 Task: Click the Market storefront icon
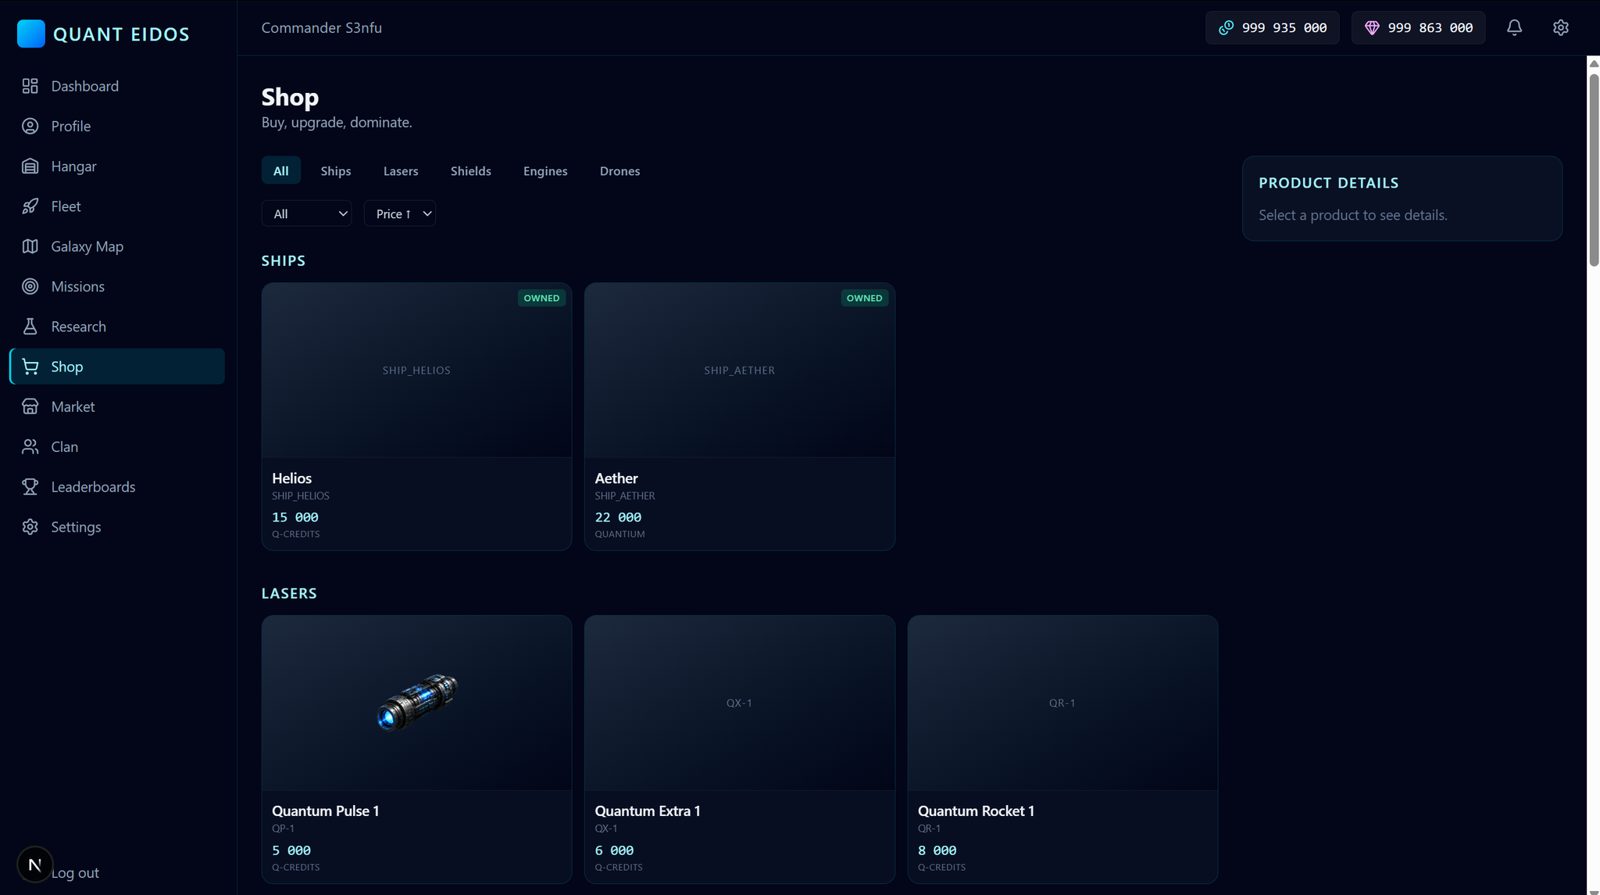click(30, 406)
